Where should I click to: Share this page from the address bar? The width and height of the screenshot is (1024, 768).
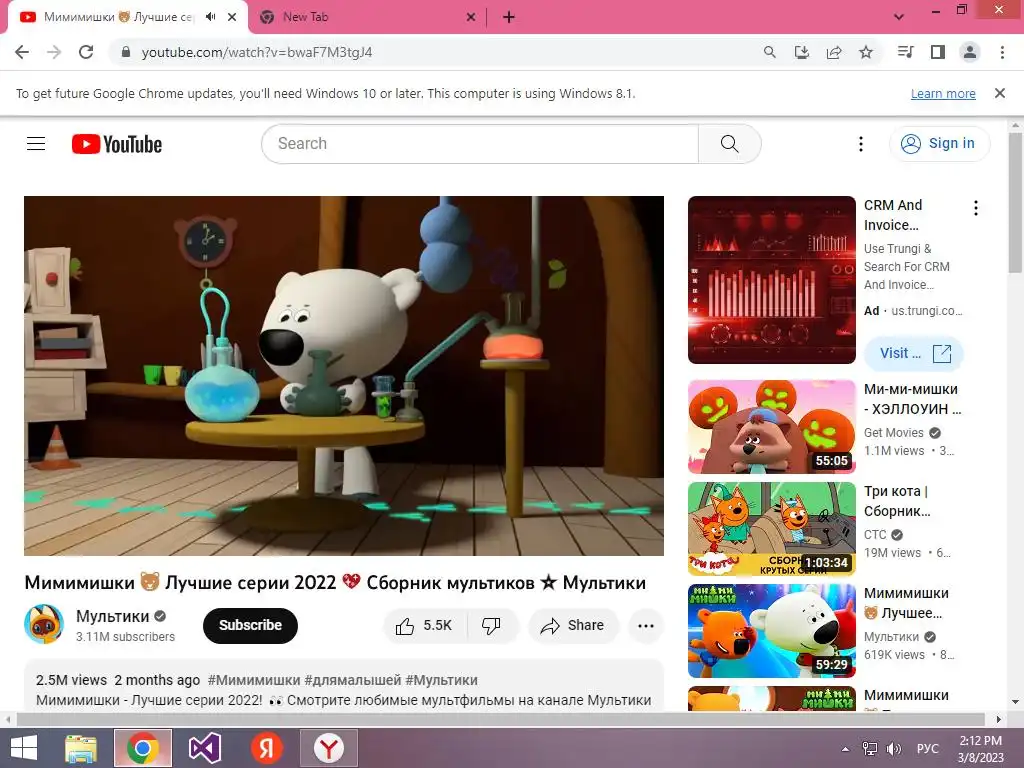[x=834, y=52]
